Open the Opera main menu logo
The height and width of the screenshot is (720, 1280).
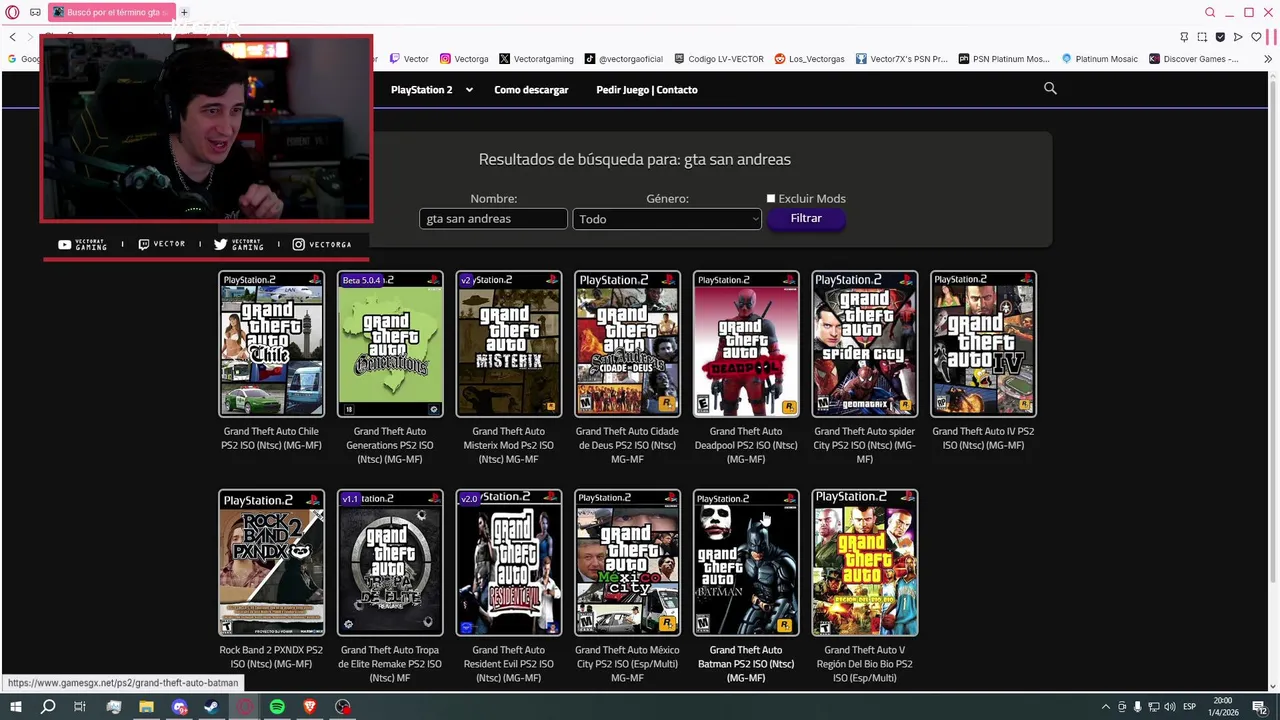13,12
